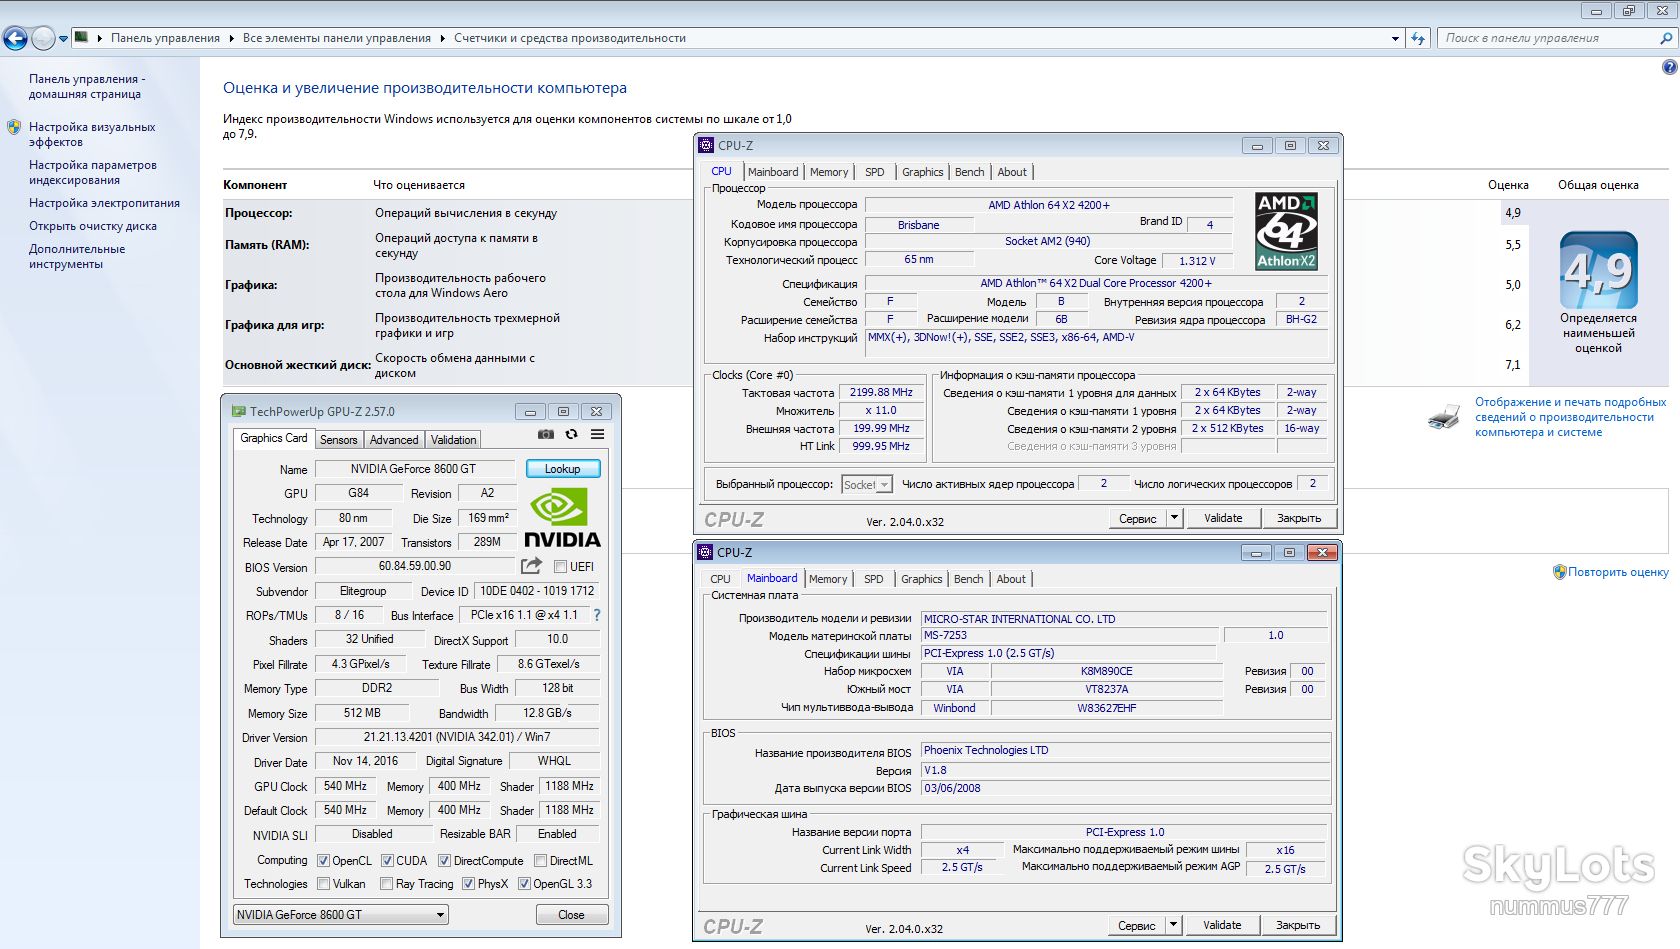
Task: Click the GPU-Z refresh icon
Action: pos(572,435)
